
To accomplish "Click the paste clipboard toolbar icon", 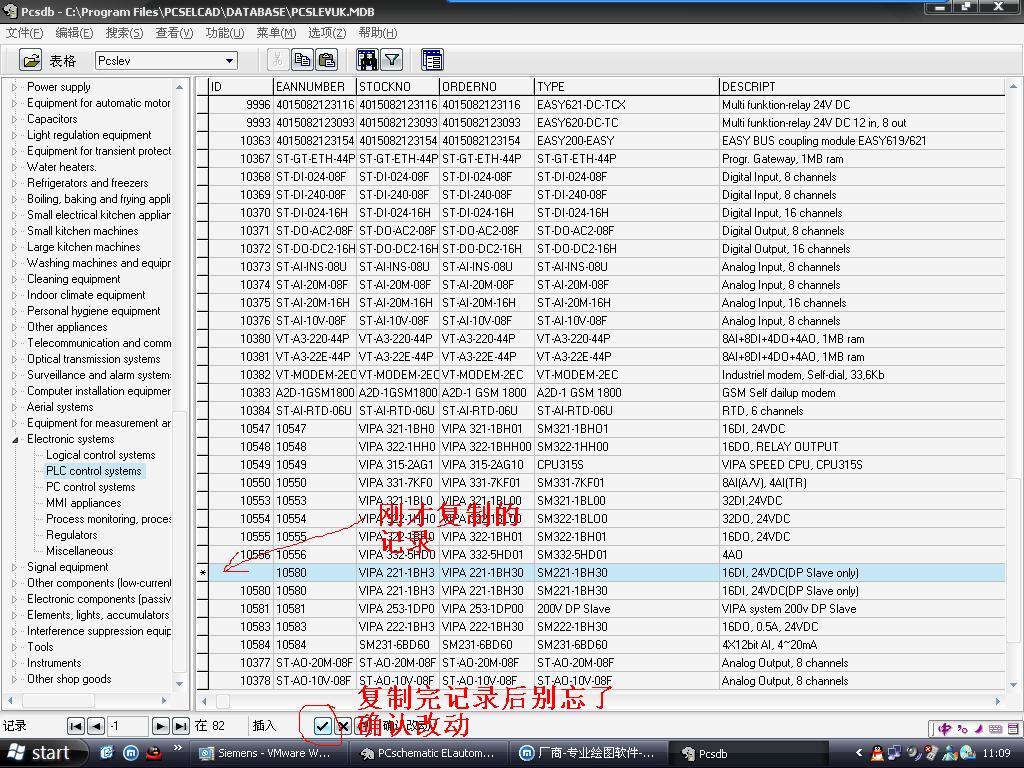I will point(327,60).
